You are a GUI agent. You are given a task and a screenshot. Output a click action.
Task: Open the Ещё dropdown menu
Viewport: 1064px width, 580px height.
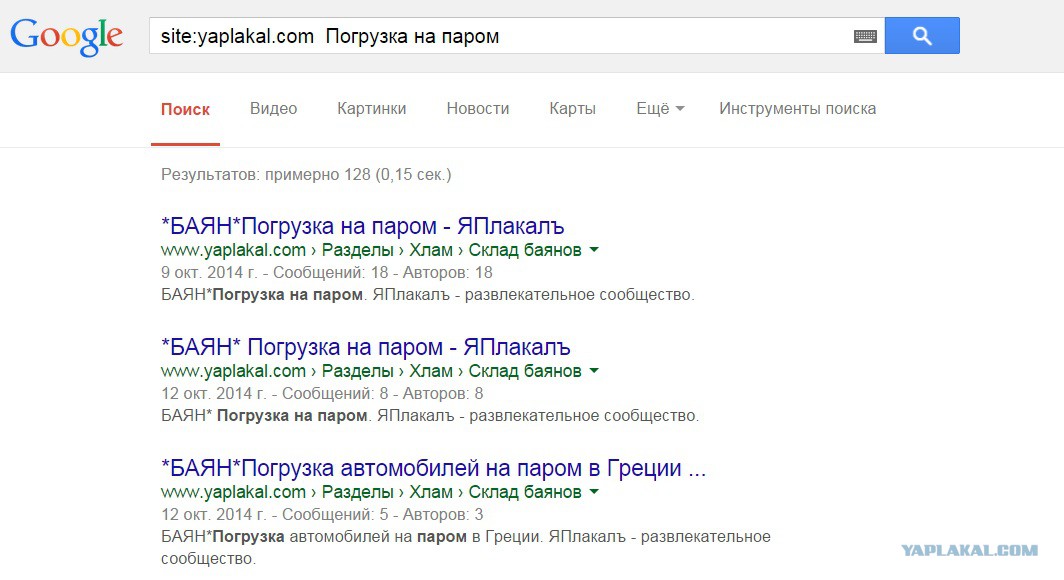coord(660,109)
